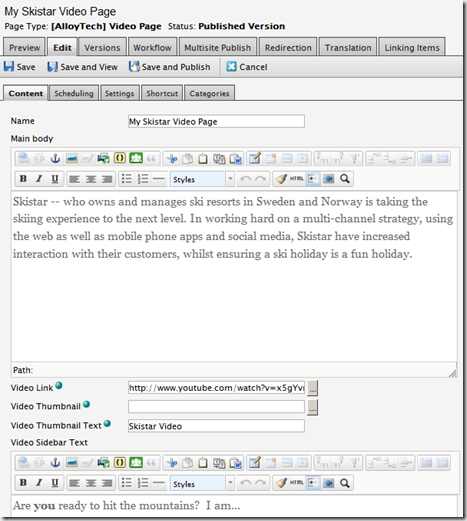Click sidebar text 'Are you ready to hit the mountains?'
This screenshot has width=467, height=521.
click(106, 506)
